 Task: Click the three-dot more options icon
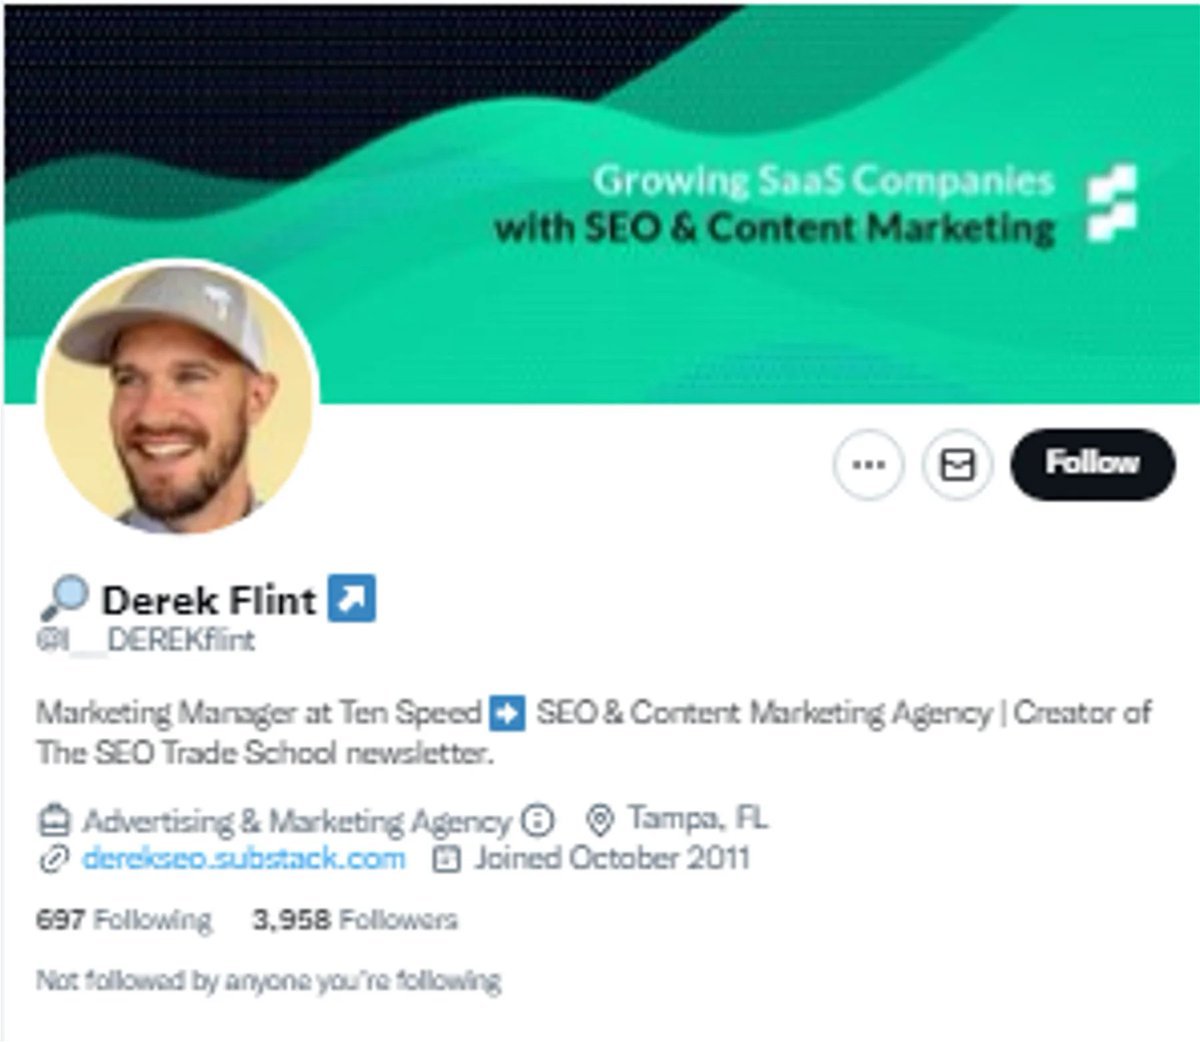pyautogui.click(x=867, y=464)
